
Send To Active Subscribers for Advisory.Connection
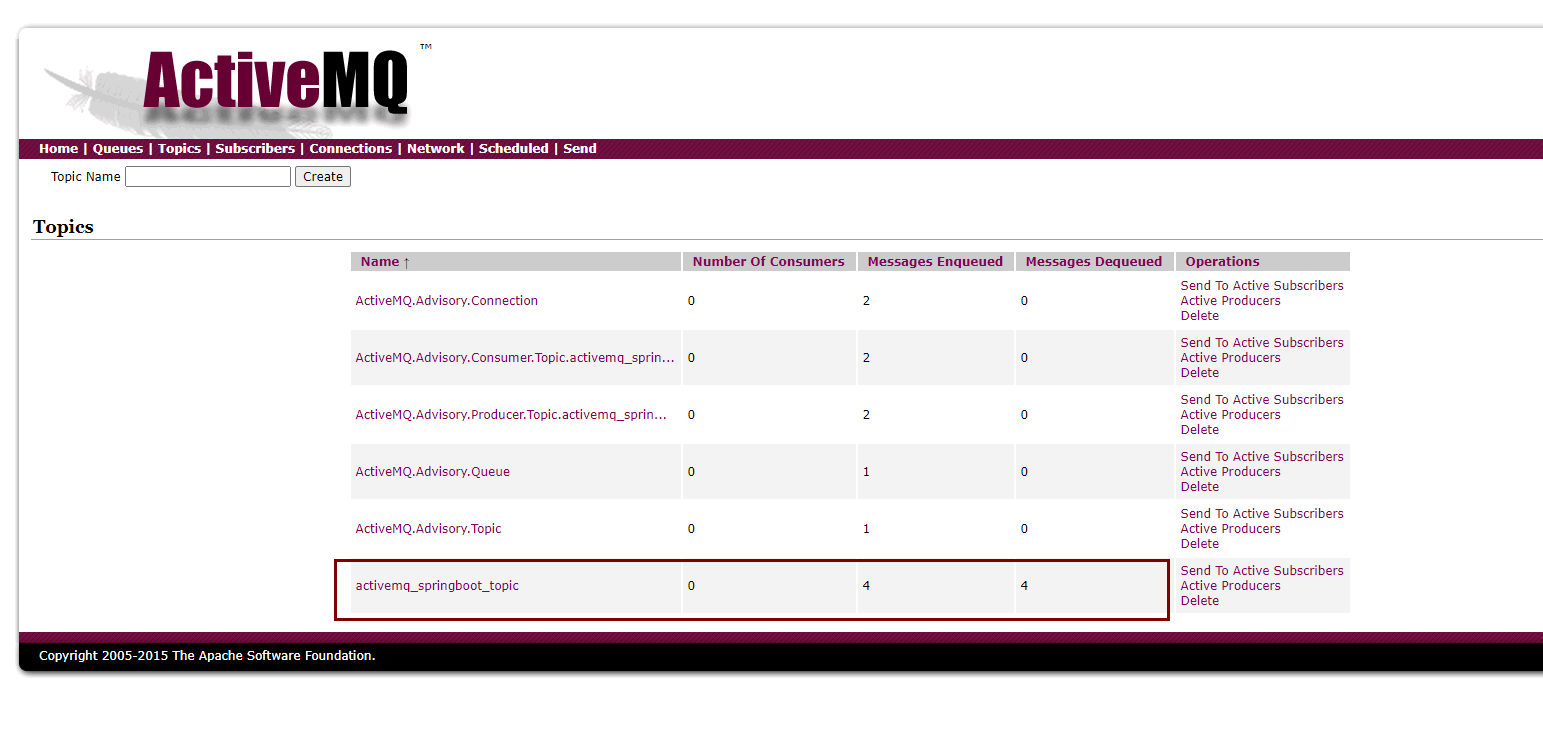(1262, 286)
